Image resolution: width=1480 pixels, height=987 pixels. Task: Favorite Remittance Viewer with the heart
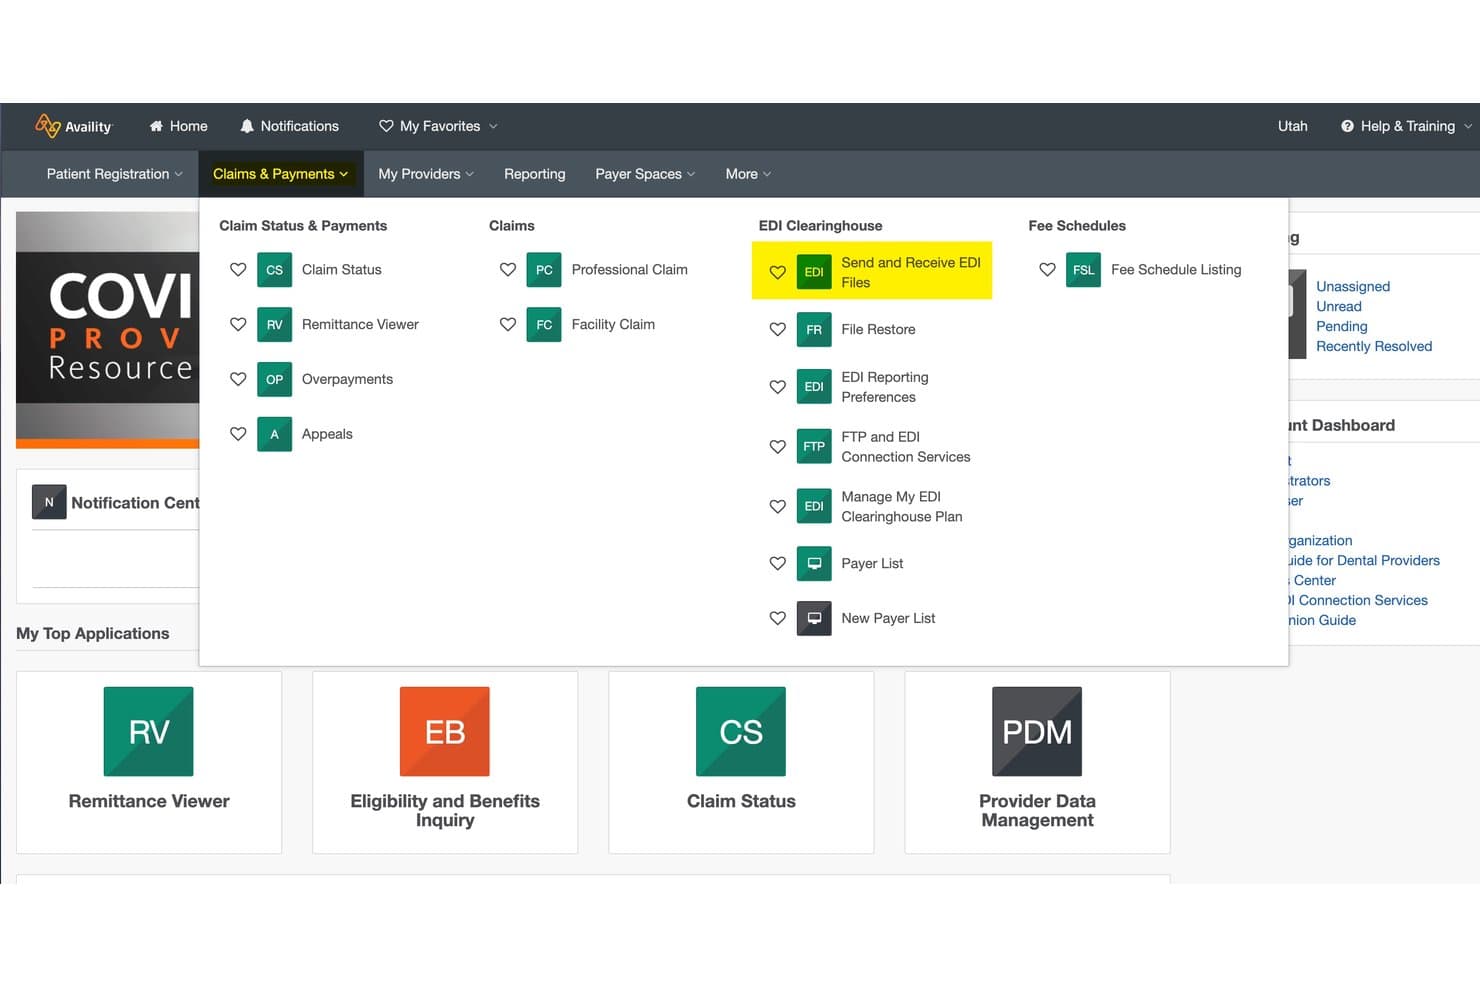click(238, 325)
